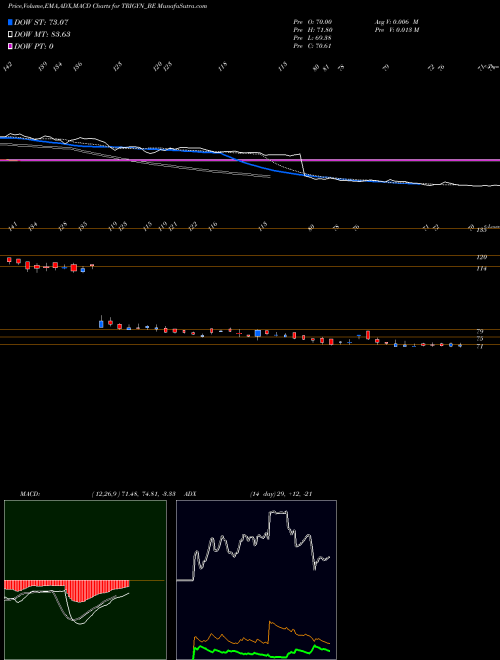This screenshot has width=500, height=660.
Task: Click the 'Avg V: 0.006 M' volume text
Action: click(x=396, y=22)
